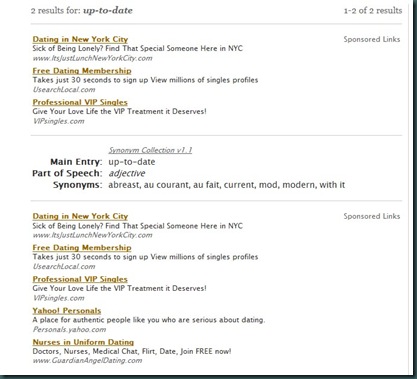This screenshot has width=417, height=379.
Task: Click the authentic people Yahoo description line
Action: click(x=149, y=320)
